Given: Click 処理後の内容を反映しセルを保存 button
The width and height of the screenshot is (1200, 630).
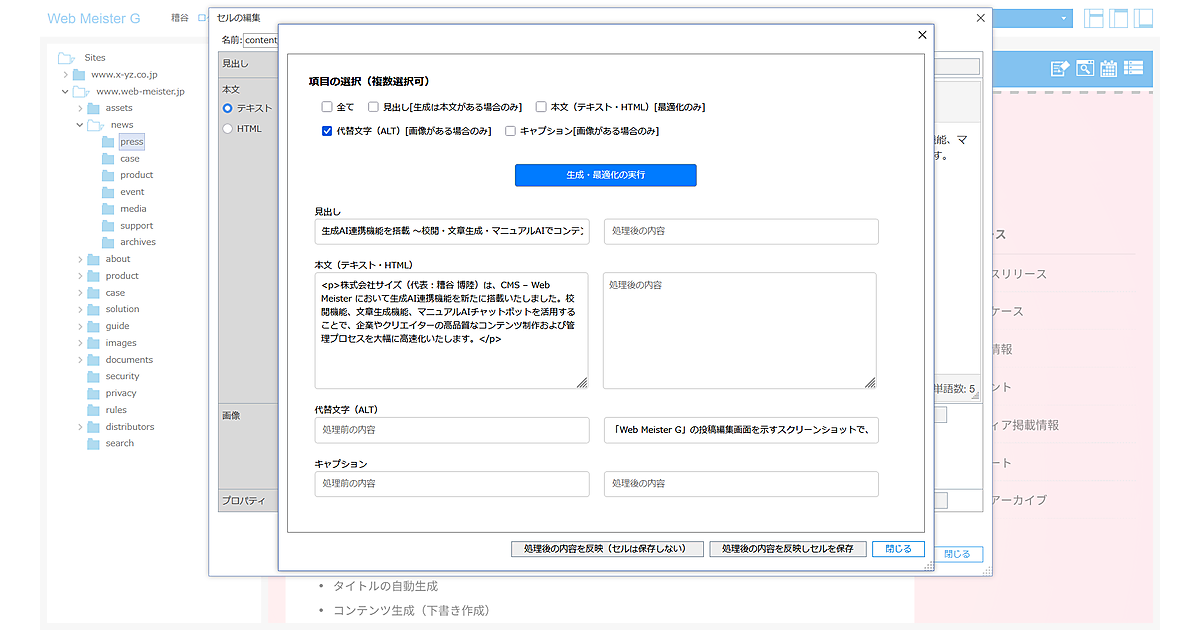Looking at the screenshot, I should pos(787,549).
